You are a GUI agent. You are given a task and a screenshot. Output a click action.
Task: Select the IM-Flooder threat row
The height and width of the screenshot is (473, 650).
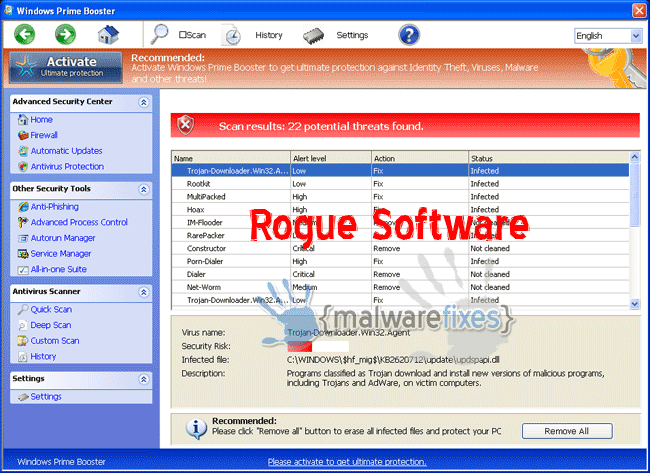click(x=400, y=223)
